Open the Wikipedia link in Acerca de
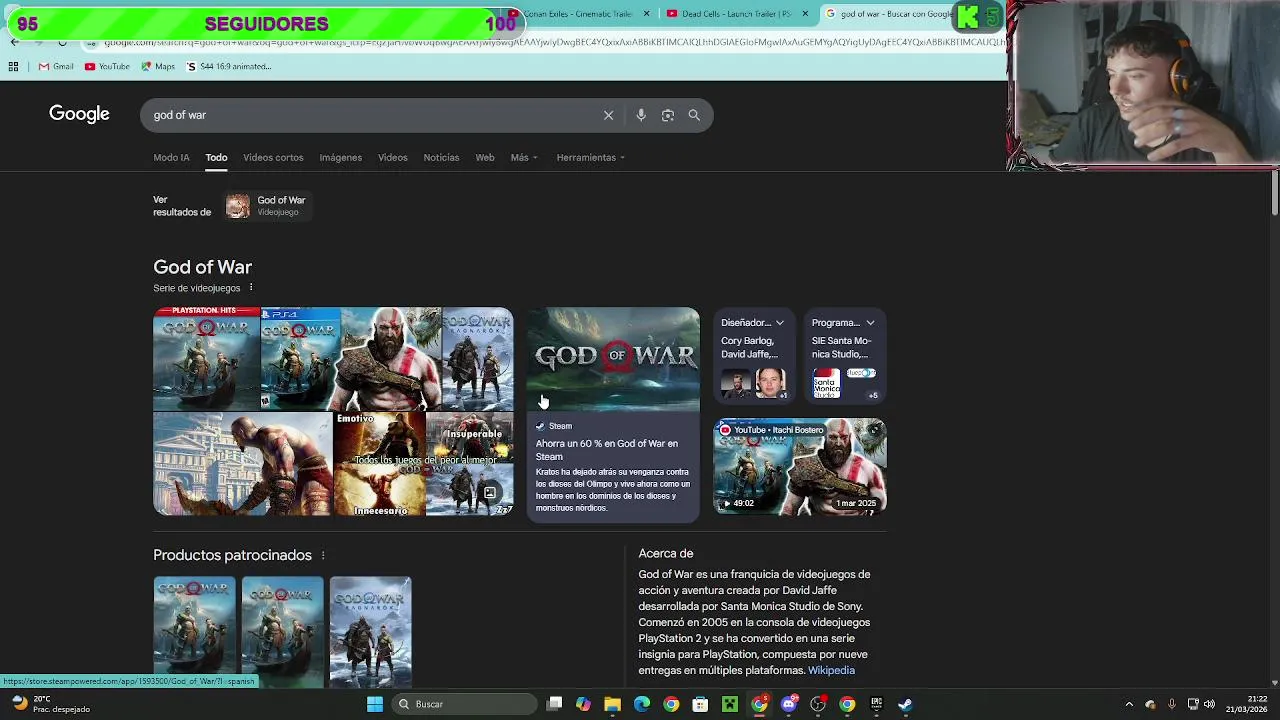Screen dimensions: 1280x720 831,671
